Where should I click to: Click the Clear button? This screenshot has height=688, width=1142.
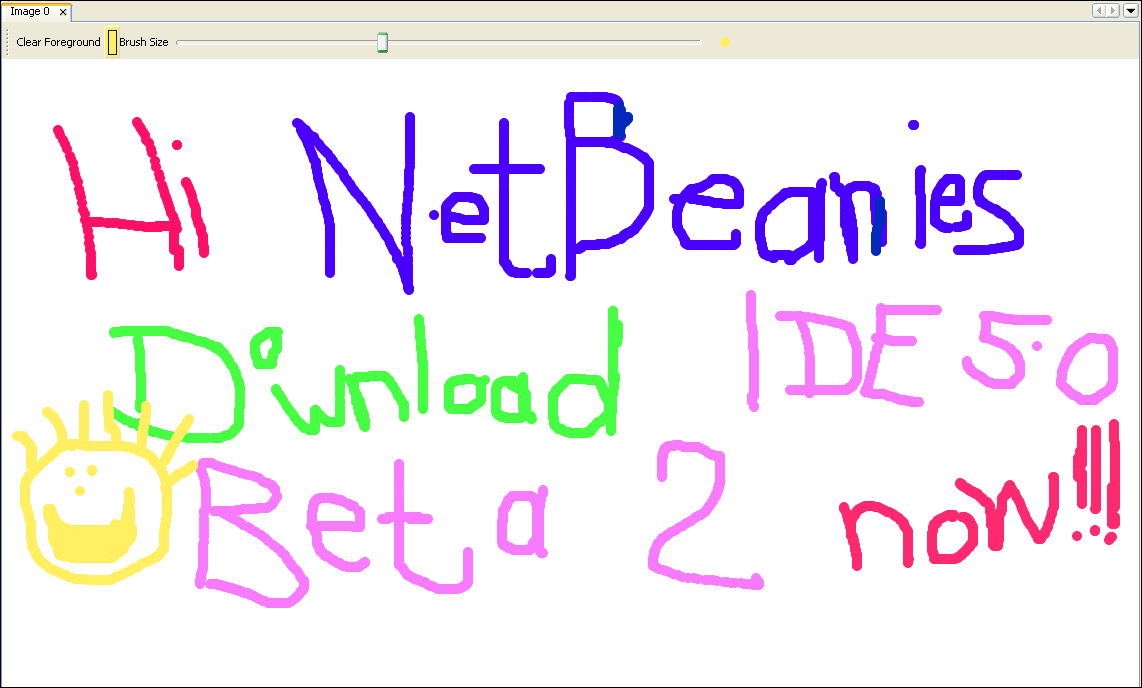point(28,42)
